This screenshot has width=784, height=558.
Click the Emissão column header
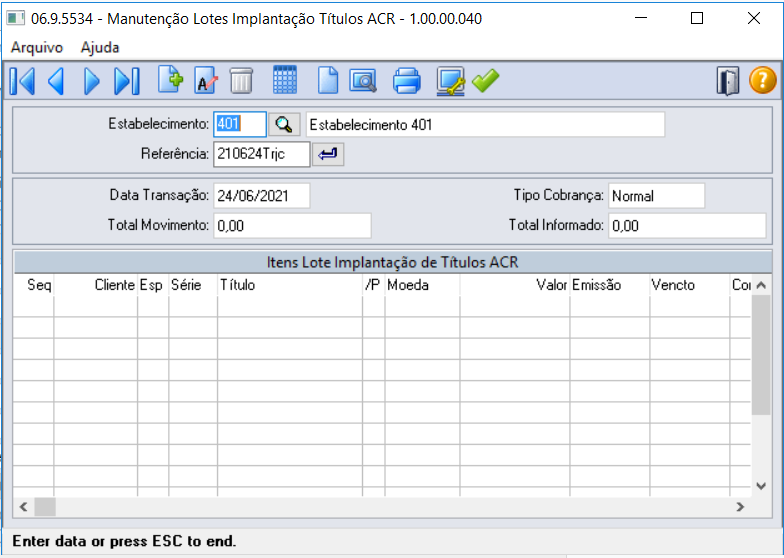pyautogui.click(x=610, y=285)
